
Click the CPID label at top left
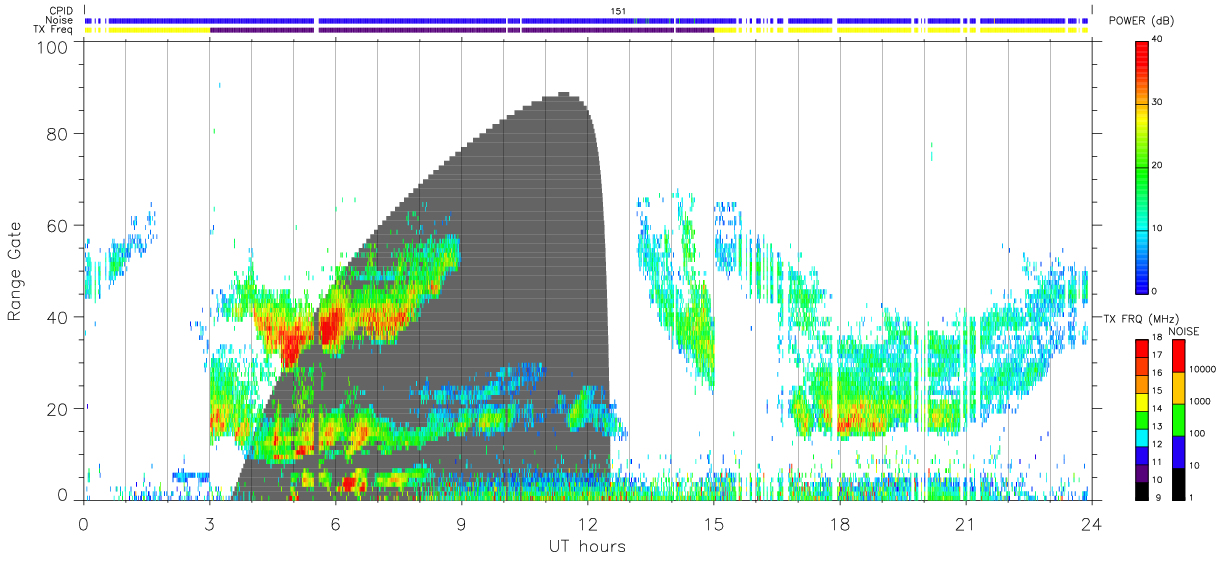tap(61, 11)
